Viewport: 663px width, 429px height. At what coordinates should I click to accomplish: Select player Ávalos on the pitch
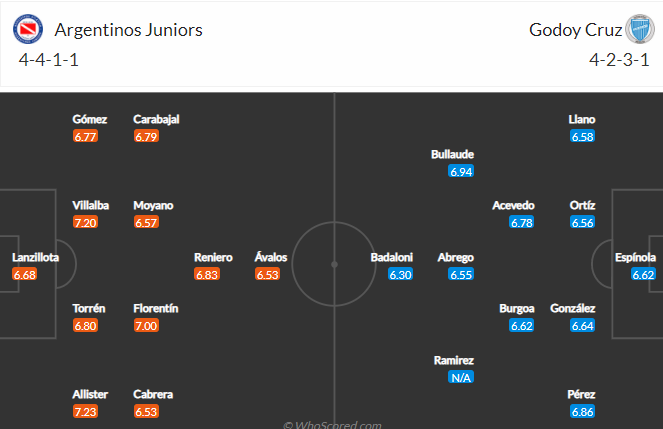click(272, 257)
